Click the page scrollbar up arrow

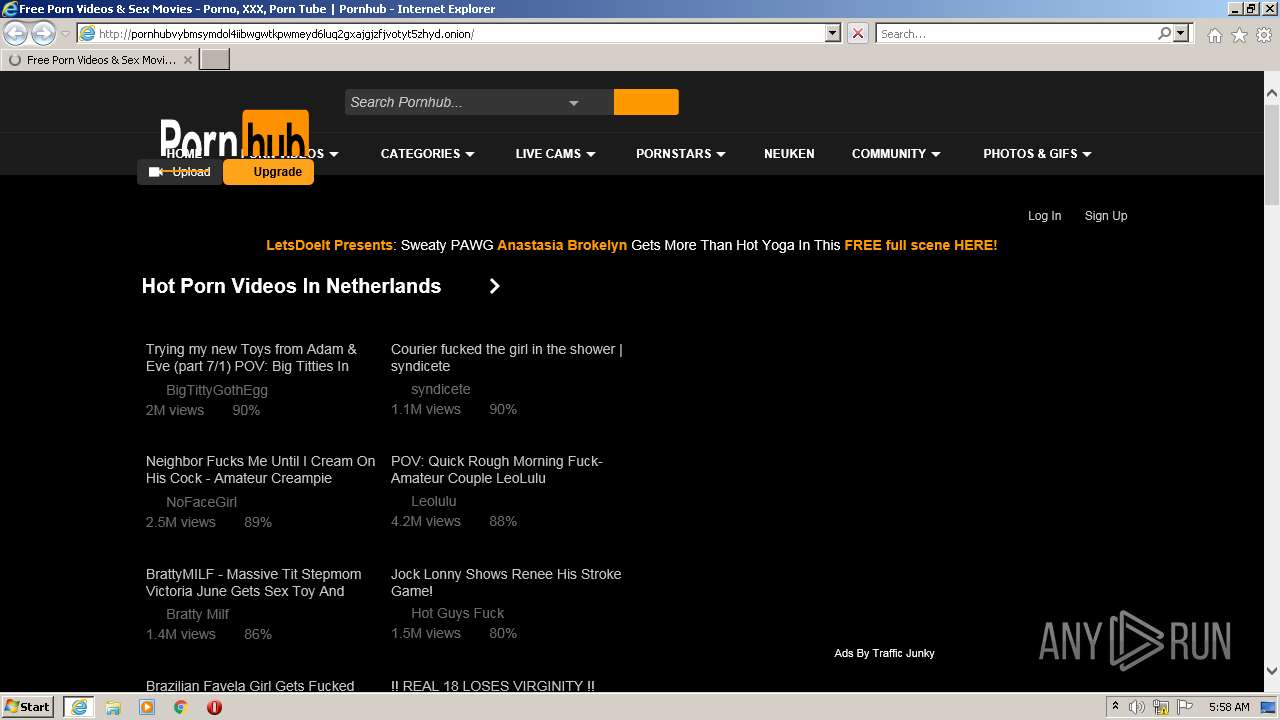[x=1271, y=94]
